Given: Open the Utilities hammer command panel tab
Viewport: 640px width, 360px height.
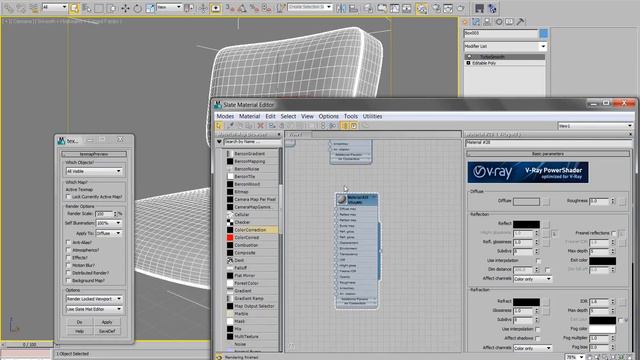Looking at the screenshot, I should coord(520,22).
